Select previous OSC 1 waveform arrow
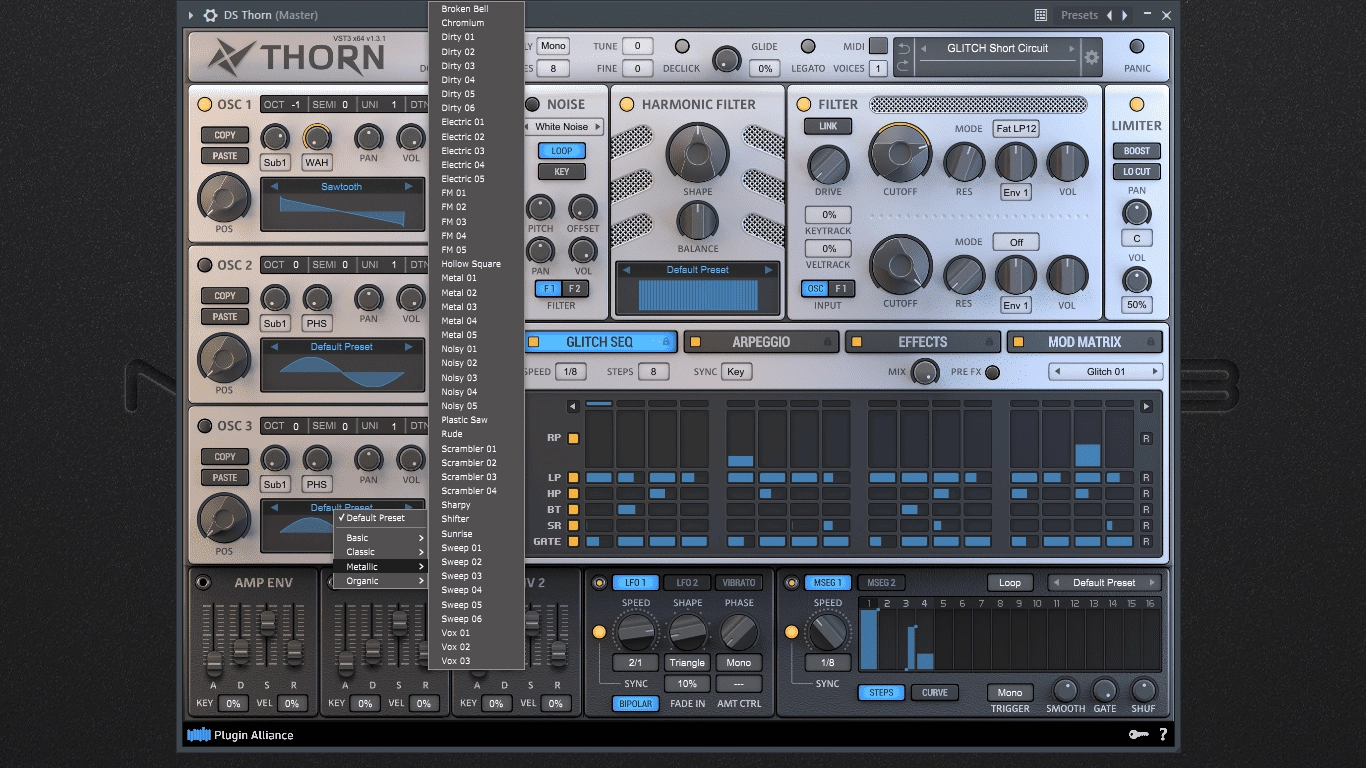 pyautogui.click(x=274, y=187)
